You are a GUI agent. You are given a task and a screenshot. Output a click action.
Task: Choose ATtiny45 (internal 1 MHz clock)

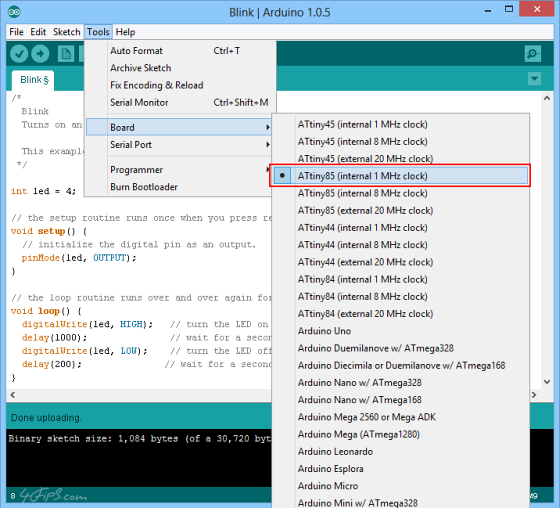coord(400,124)
